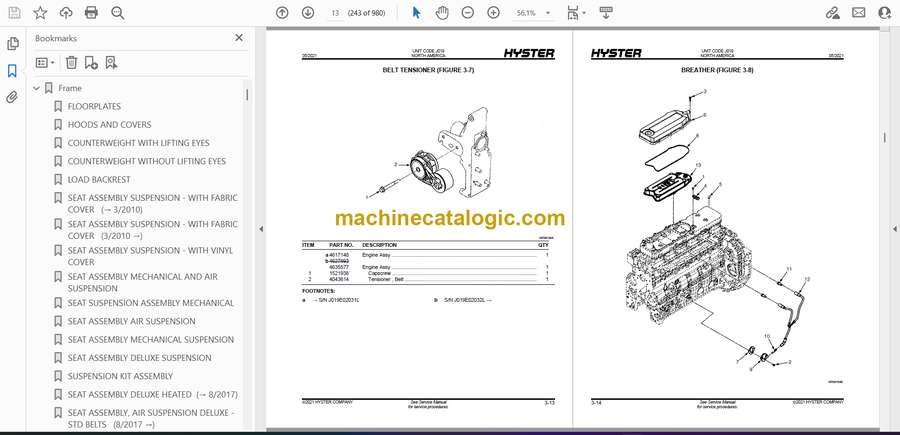Jump to COUNTERWEIGHT WITH LIFTING EYES

coord(138,143)
